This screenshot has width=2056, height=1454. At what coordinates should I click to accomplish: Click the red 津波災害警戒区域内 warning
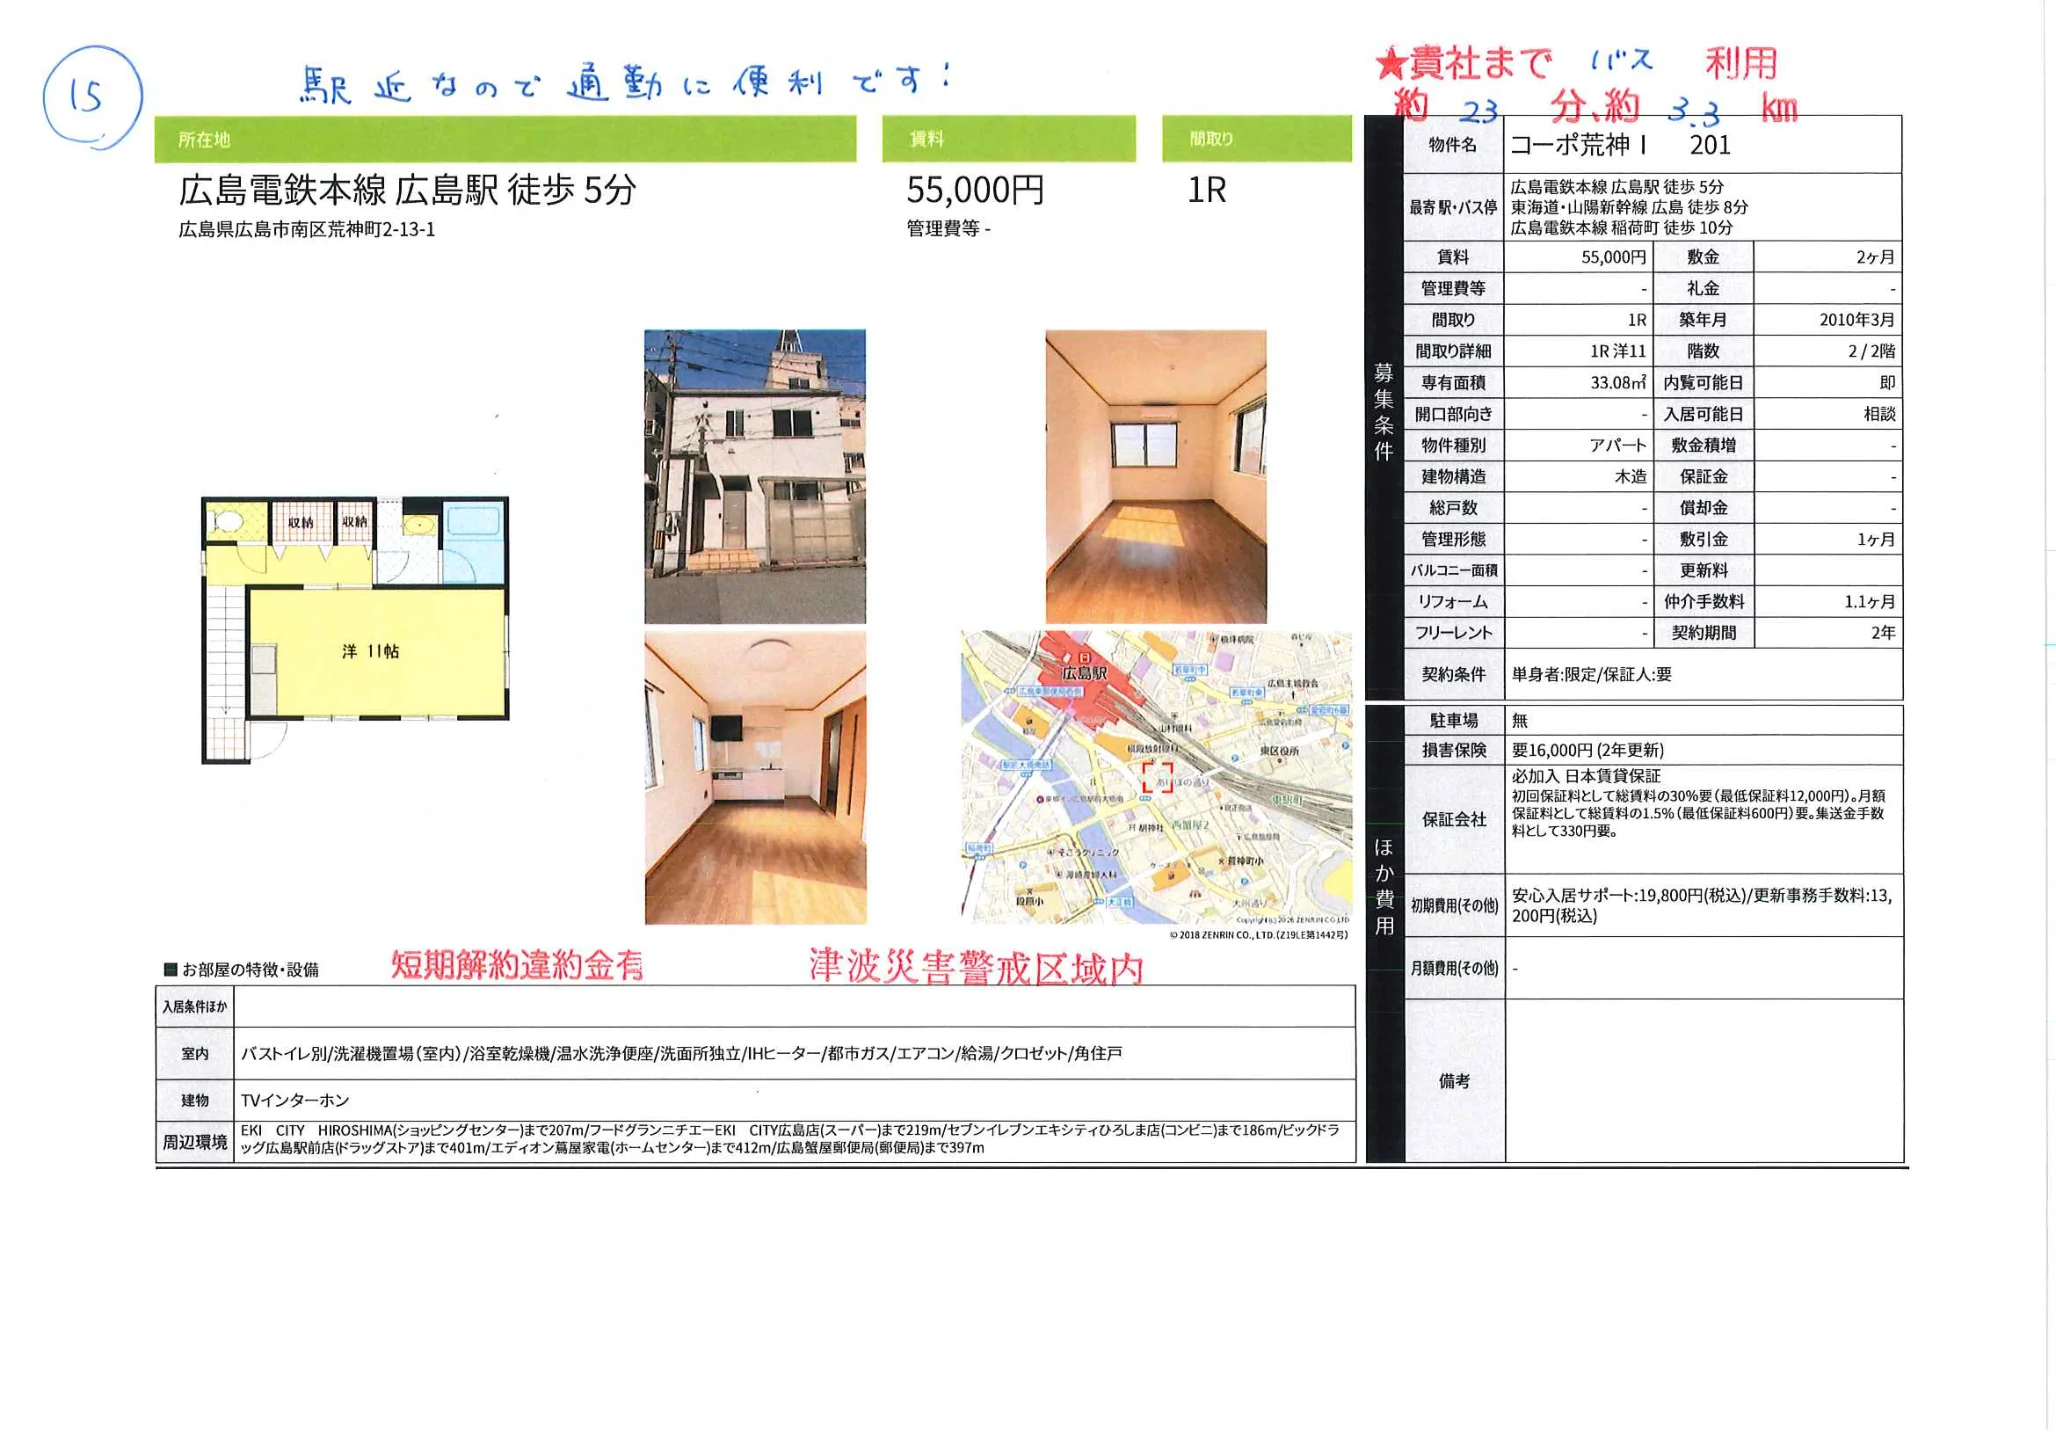(975, 967)
